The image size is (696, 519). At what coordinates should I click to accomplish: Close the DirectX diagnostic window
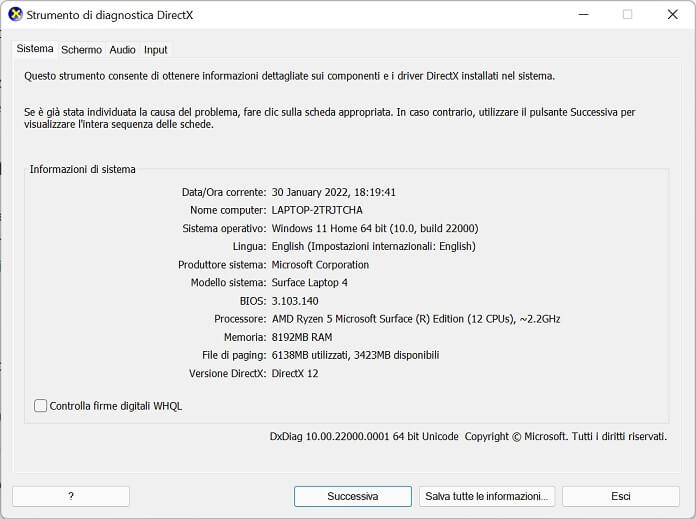point(672,15)
